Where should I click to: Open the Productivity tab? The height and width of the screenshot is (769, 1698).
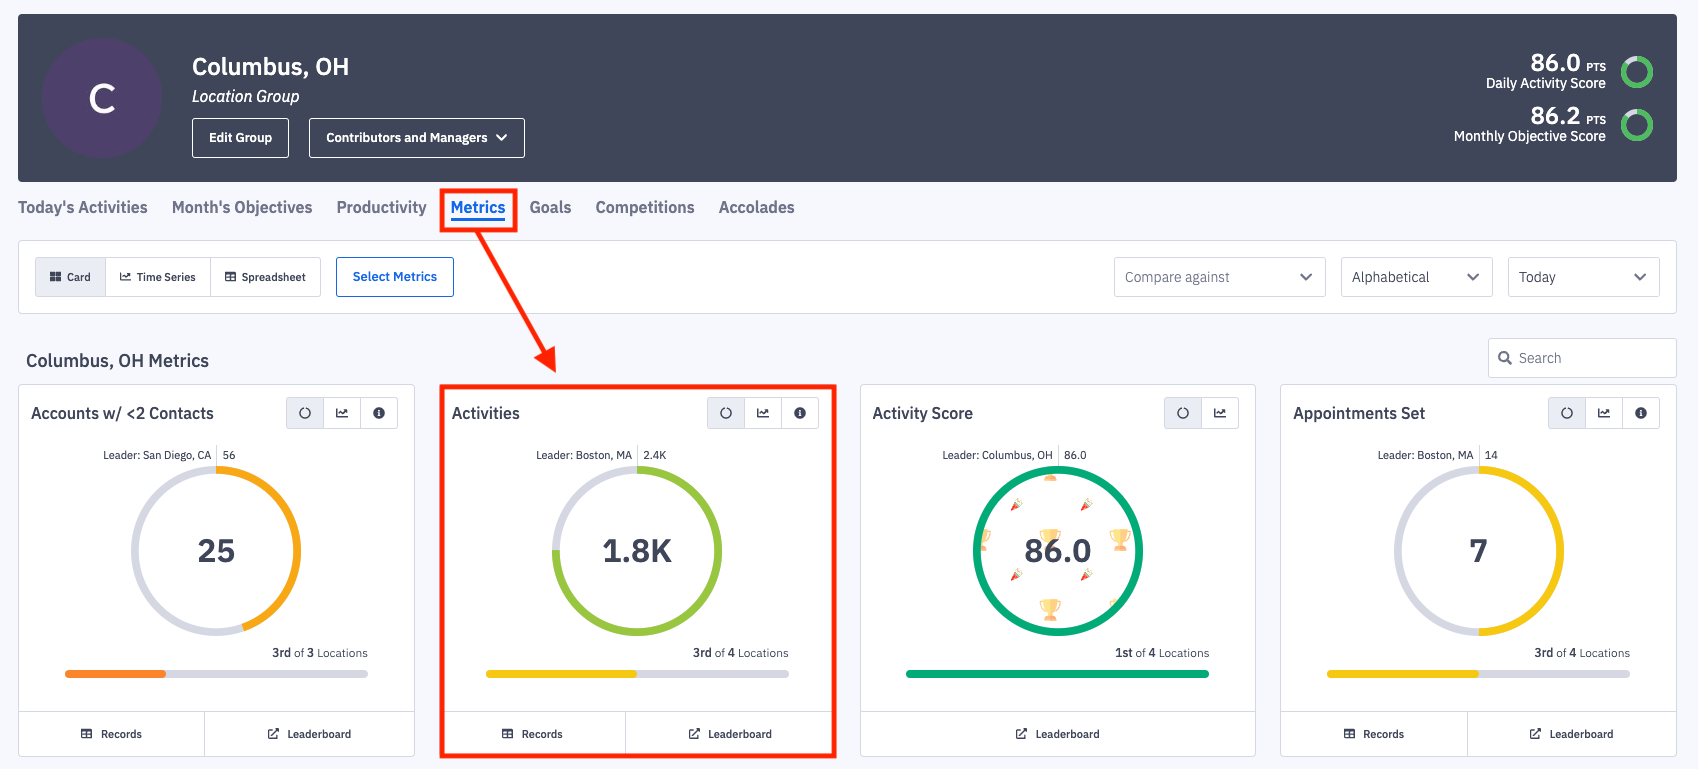[x=381, y=207]
